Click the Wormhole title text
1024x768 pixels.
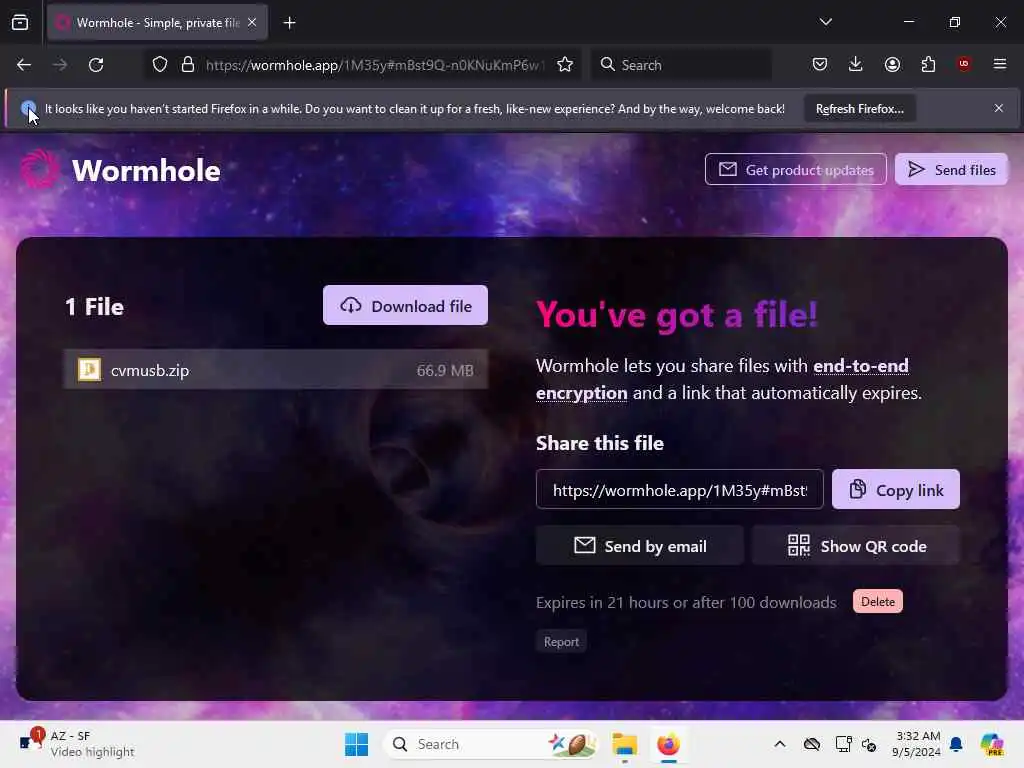click(146, 170)
